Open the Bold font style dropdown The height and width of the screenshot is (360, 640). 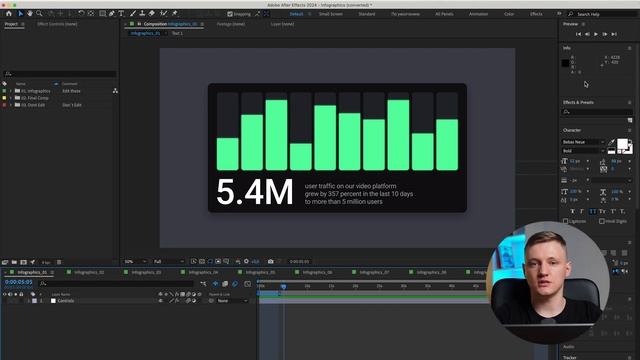pos(583,151)
